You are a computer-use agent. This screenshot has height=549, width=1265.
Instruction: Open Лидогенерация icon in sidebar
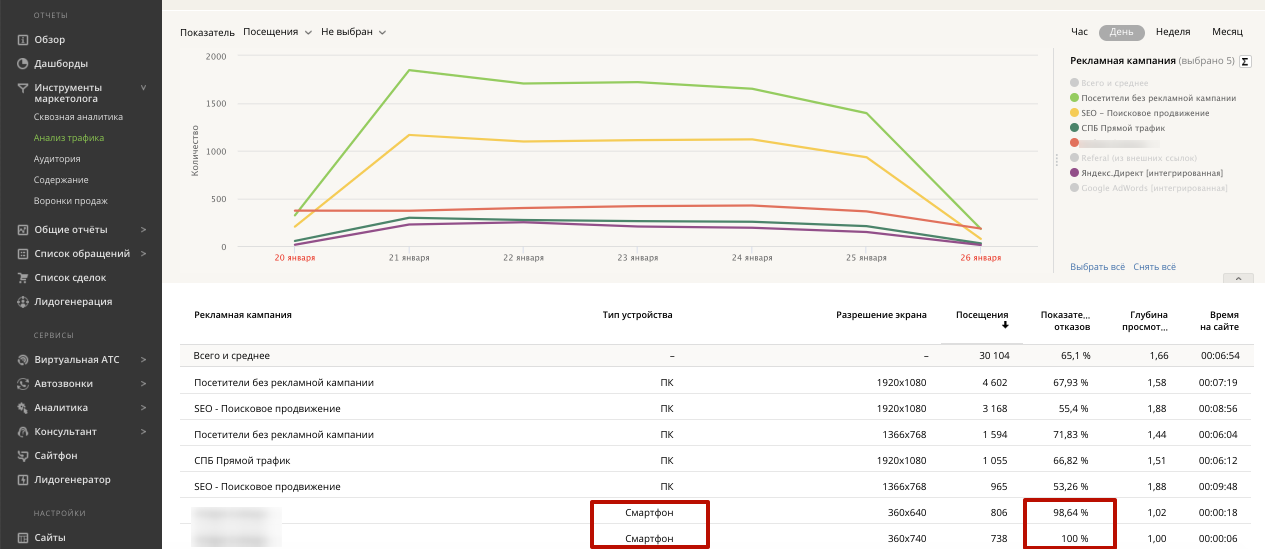22,302
